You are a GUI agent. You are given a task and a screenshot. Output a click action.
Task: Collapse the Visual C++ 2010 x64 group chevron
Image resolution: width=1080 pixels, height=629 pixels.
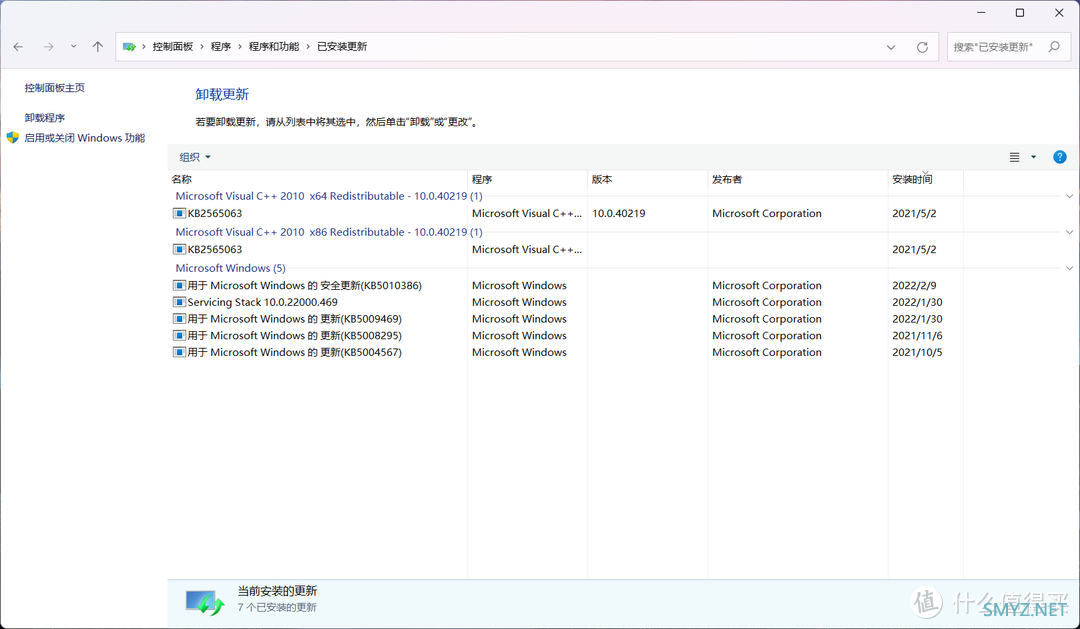coord(1070,196)
